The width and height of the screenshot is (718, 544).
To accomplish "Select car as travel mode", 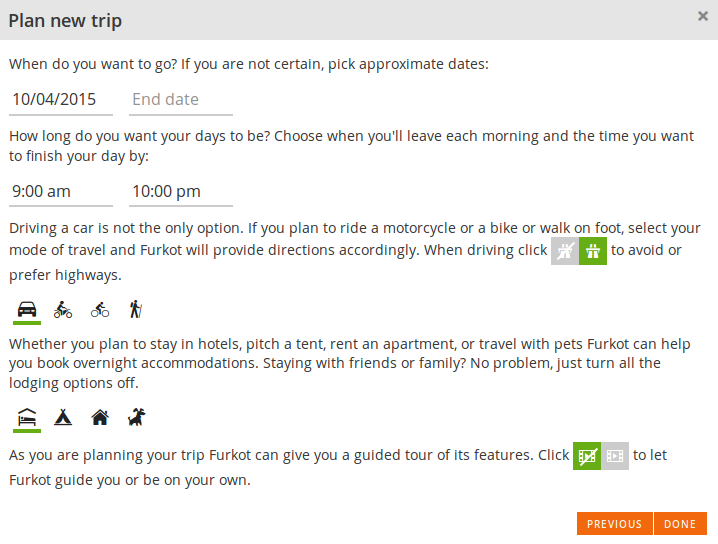I will click(x=27, y=309).
